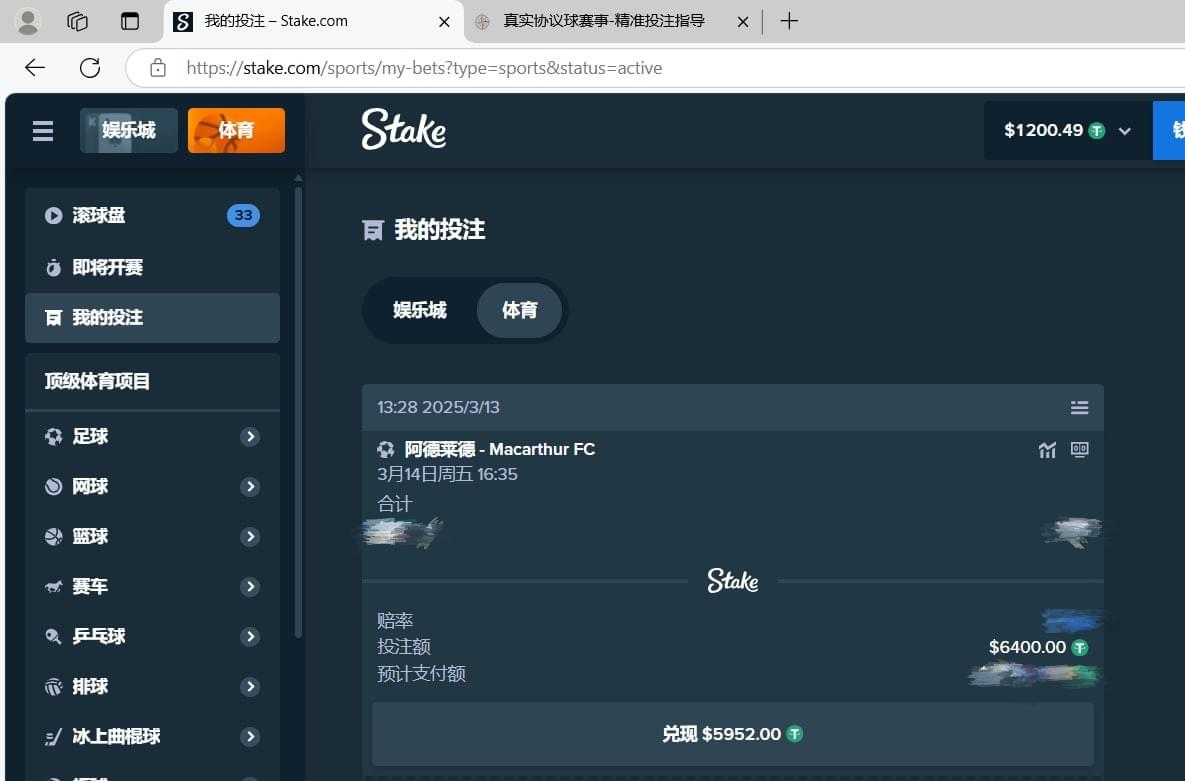Click the paddle icon beside 乒乓球
Screen dimensions: 1185x781
click(54, 637)
